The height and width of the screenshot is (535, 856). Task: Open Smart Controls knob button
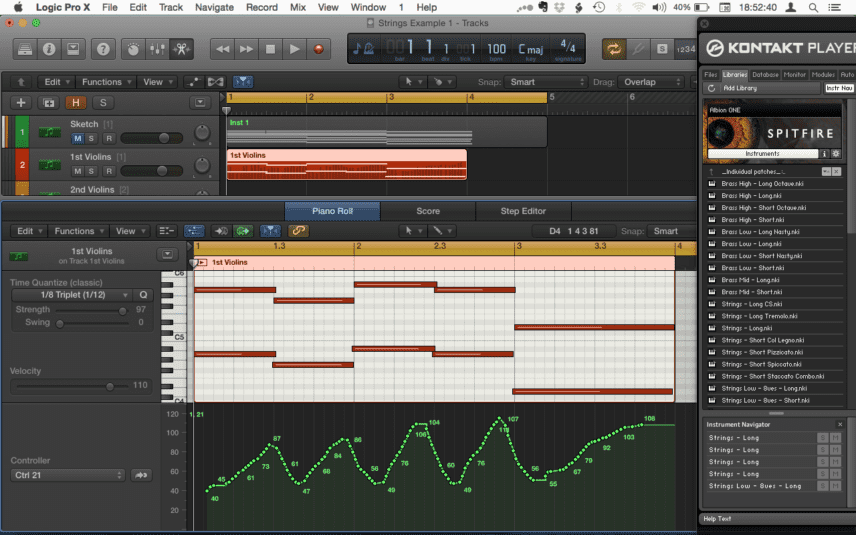133,49
